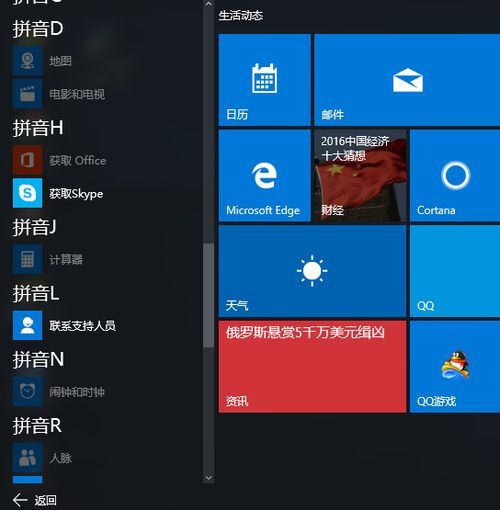Select the 闹钟和时钟 text label
This screenshot has width=500, height=510.
(77, 392)
